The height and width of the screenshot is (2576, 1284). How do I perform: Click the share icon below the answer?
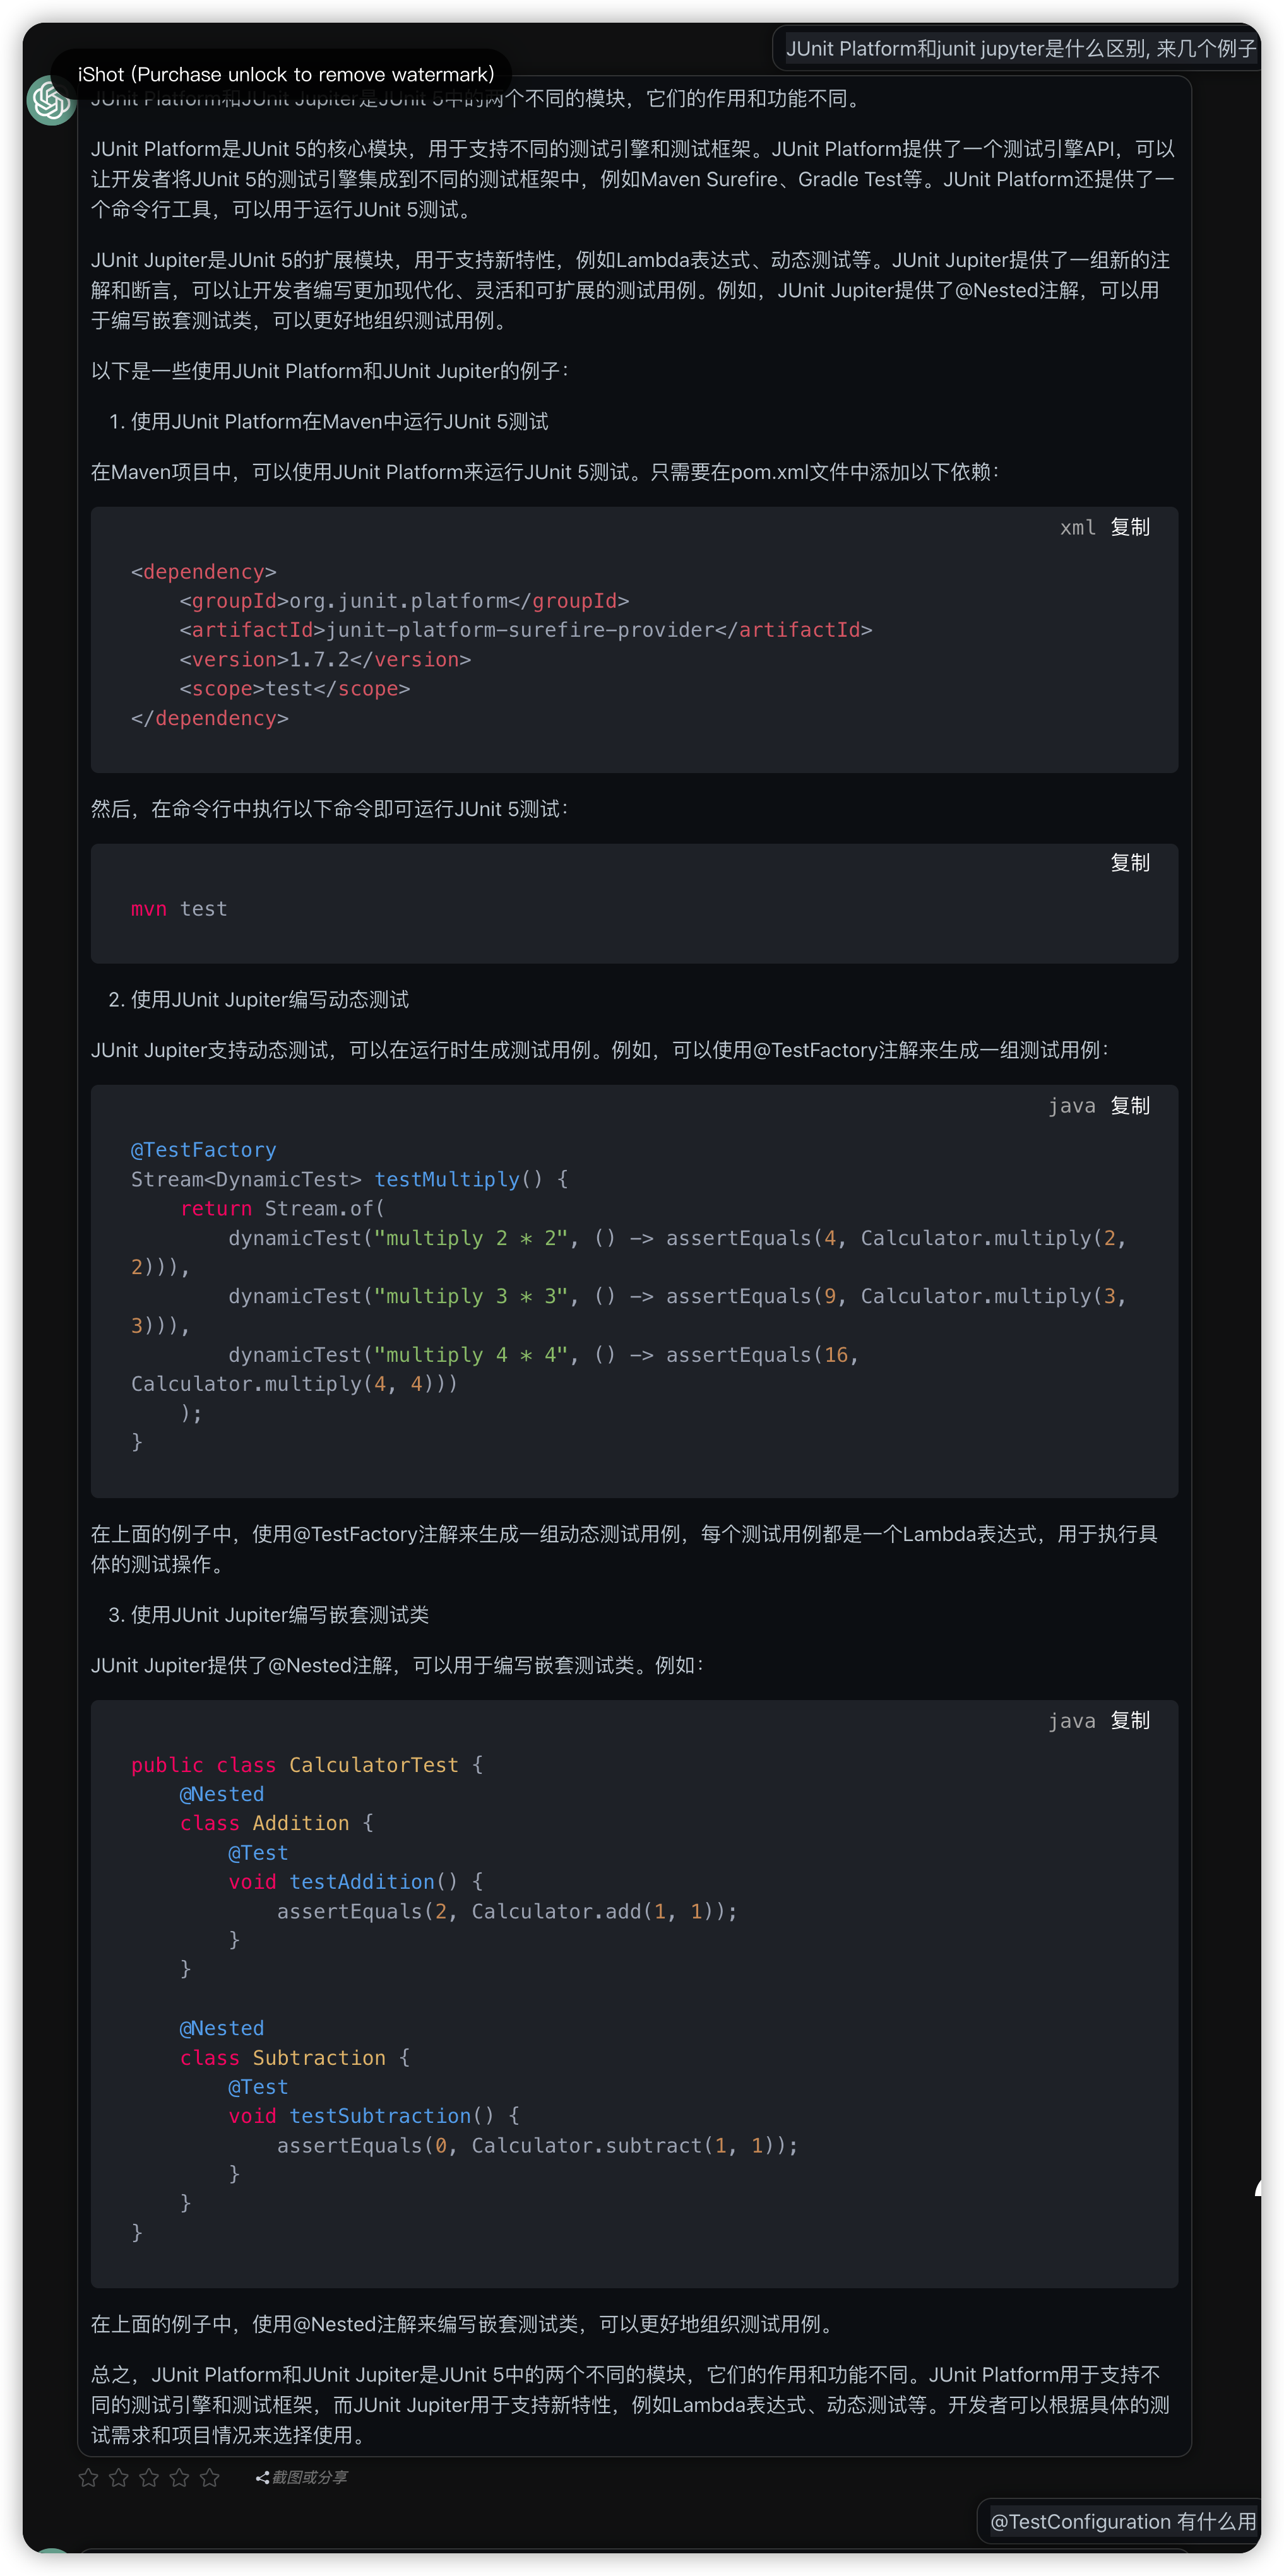pyautogui.click(x=262, y=2477)
